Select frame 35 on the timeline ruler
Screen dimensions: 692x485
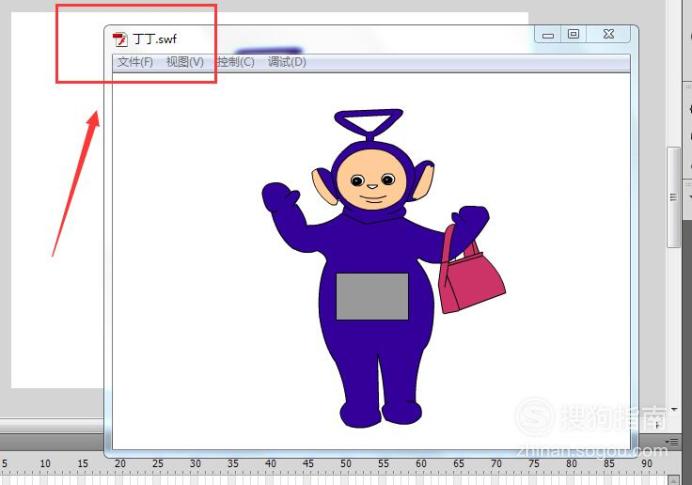(x=233, y=464)
